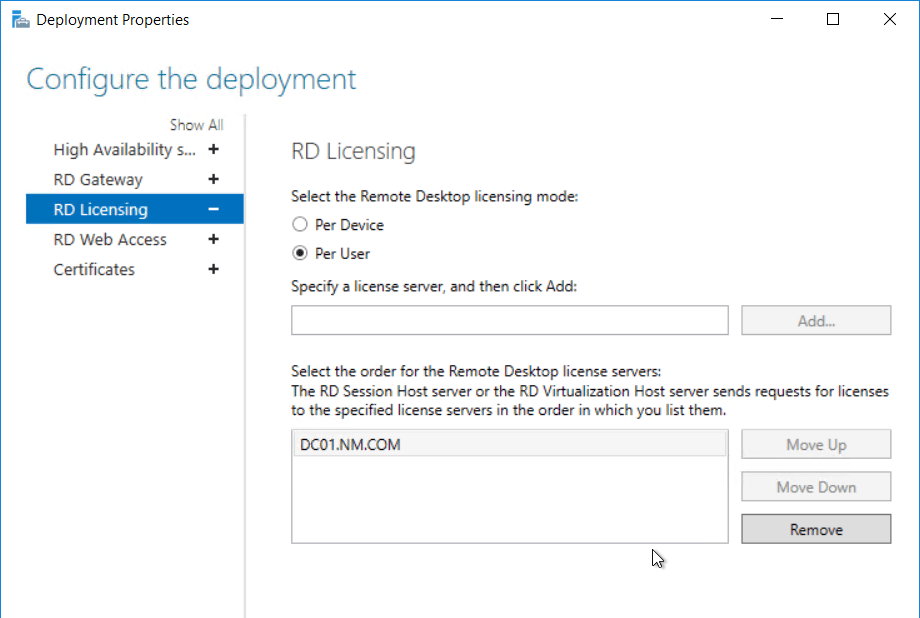Expand the RD Web Access section

213,239
